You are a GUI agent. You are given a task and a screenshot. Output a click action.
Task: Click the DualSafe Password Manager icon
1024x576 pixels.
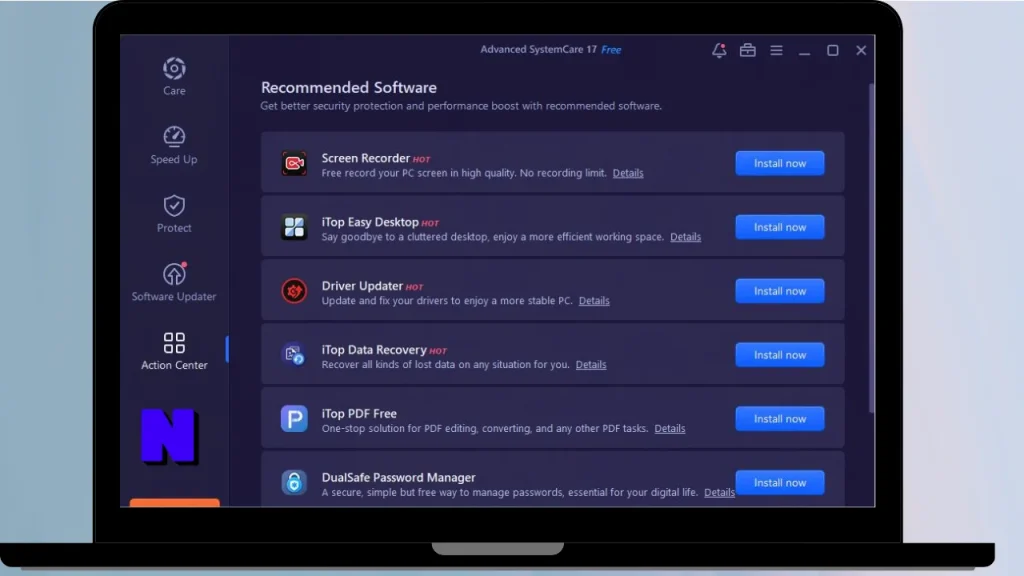[x=294, y=483]
